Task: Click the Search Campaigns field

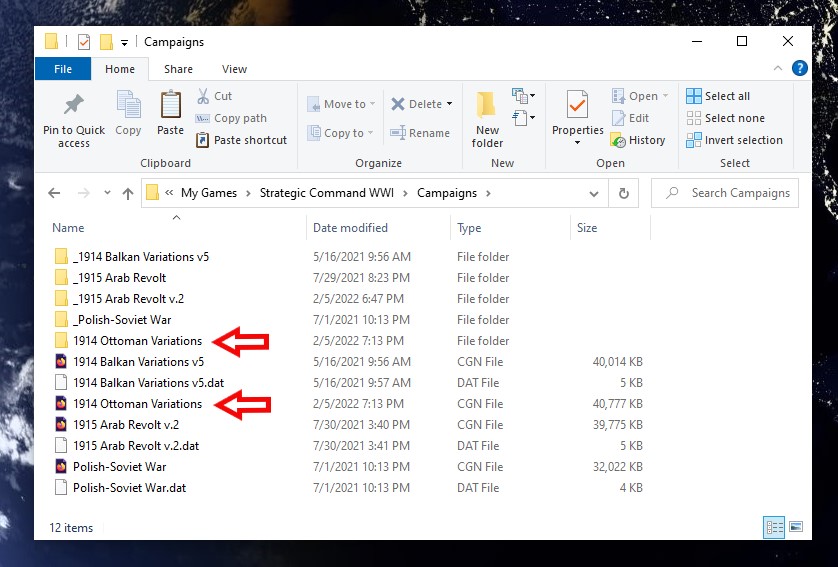Action: pyautogui.click(x=725, y=193)
